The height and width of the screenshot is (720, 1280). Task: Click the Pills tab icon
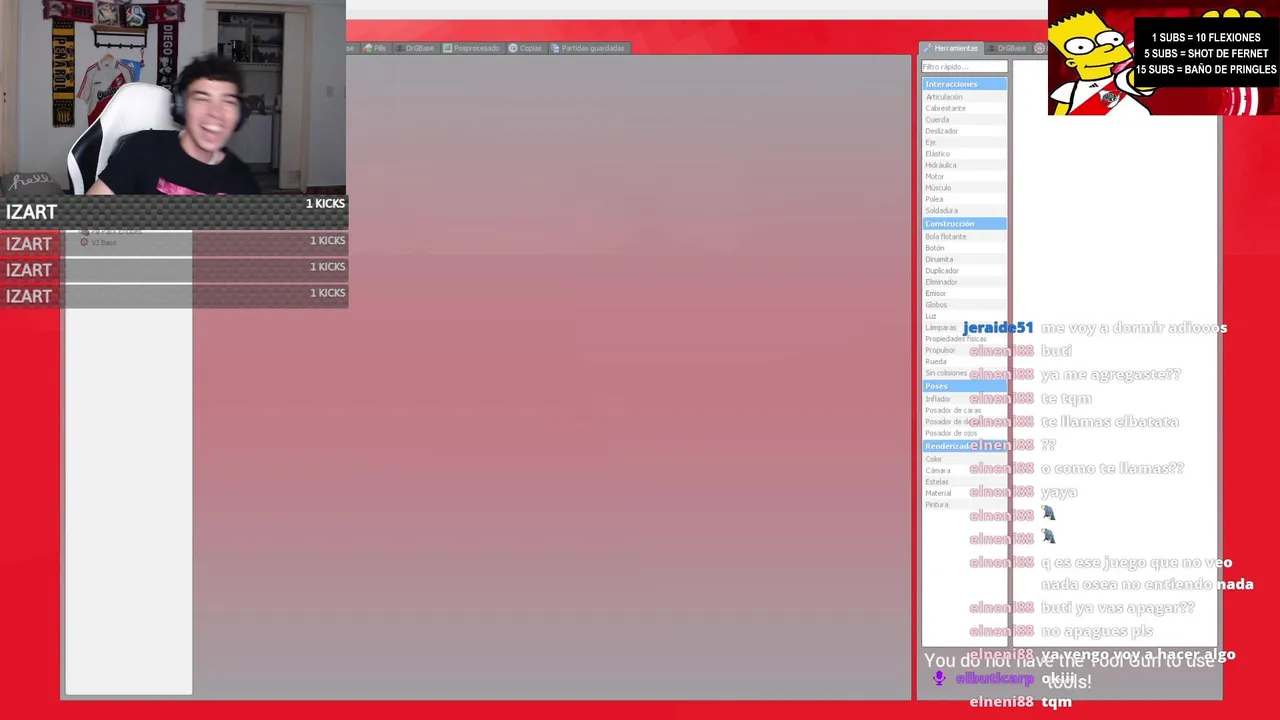(368, 48)
